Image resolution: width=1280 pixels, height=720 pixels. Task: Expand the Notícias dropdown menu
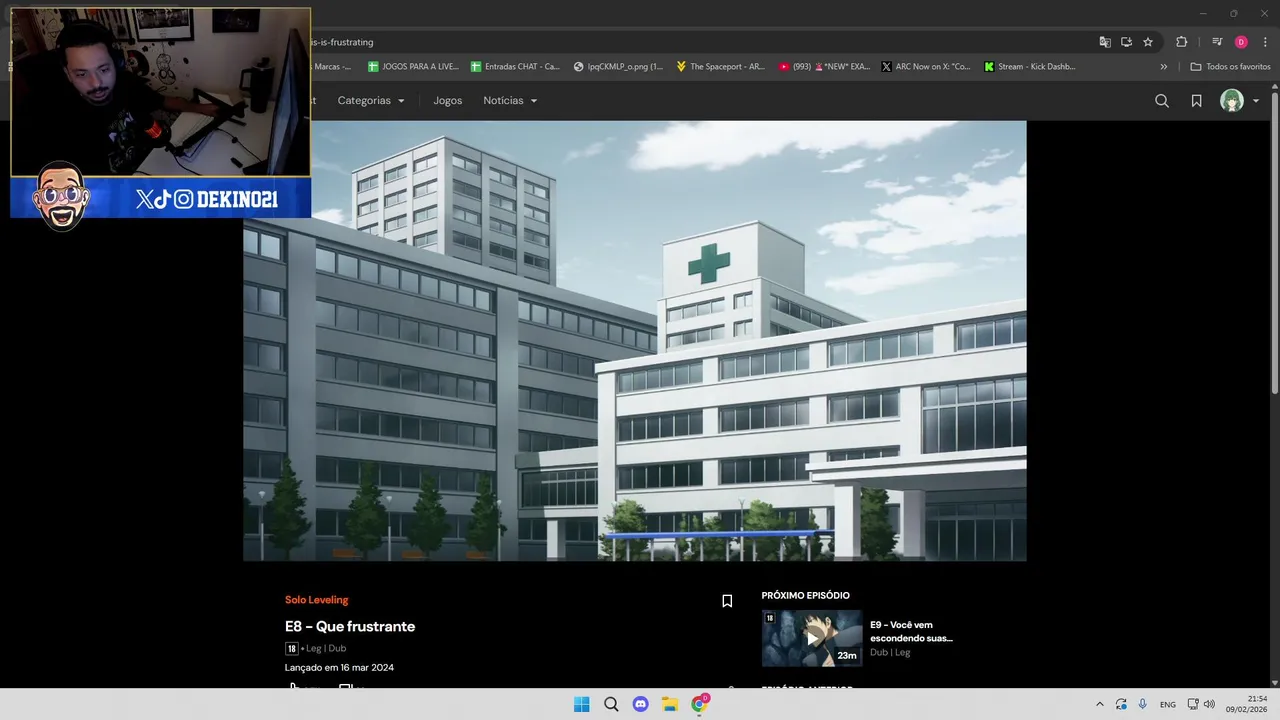tap(510, 101)
